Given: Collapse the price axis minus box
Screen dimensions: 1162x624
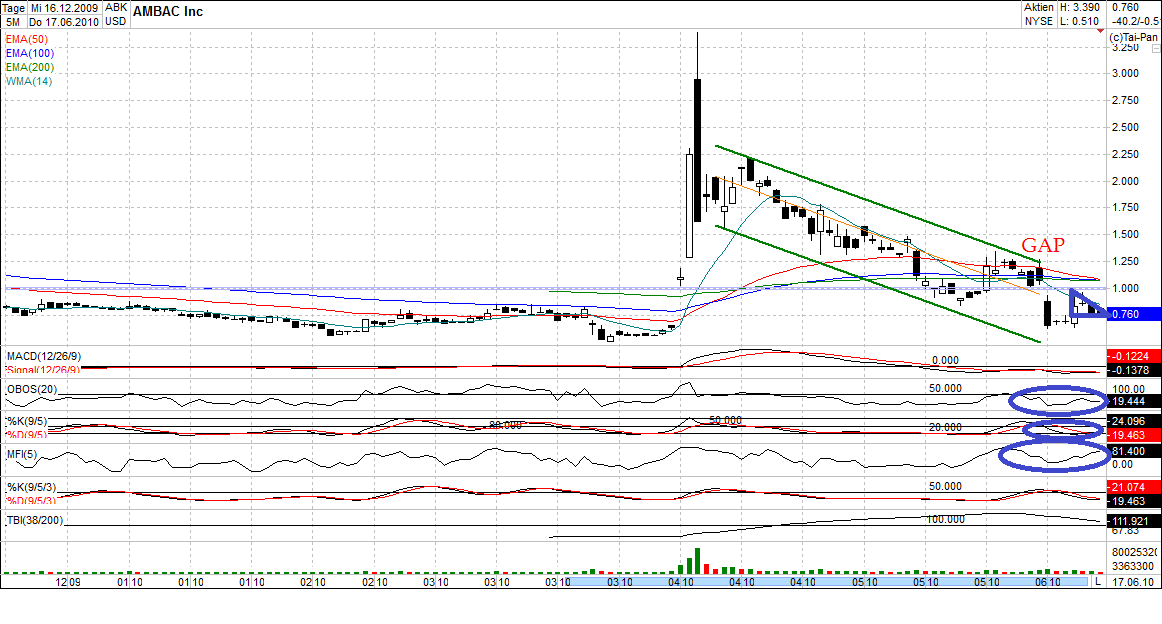Looking at the screenshot, I should pyautogui.click(x=1156, y=48).
